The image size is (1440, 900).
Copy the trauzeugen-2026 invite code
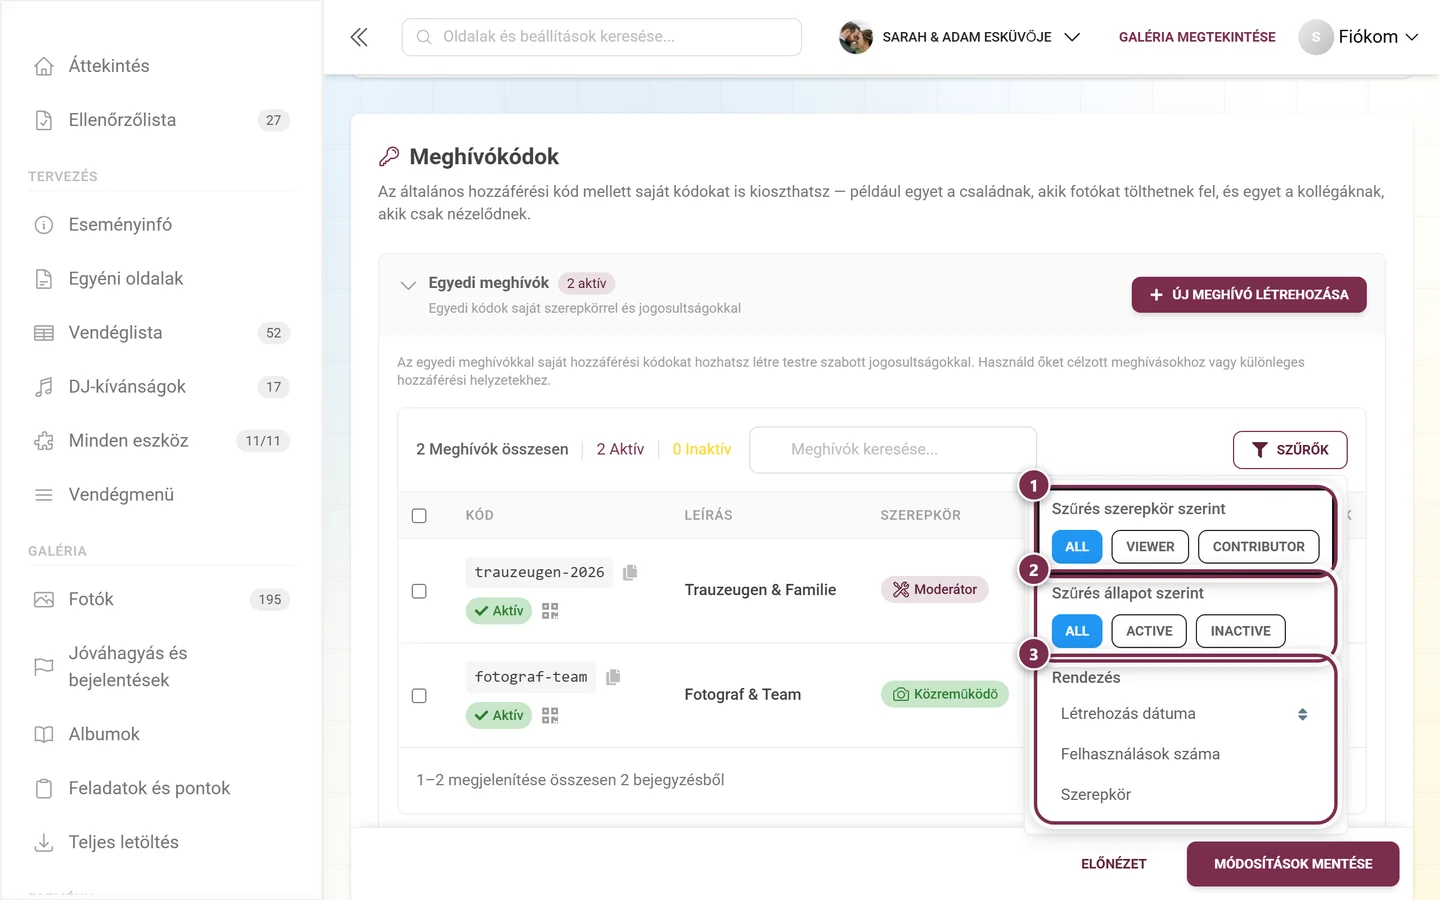coord(630,572)
